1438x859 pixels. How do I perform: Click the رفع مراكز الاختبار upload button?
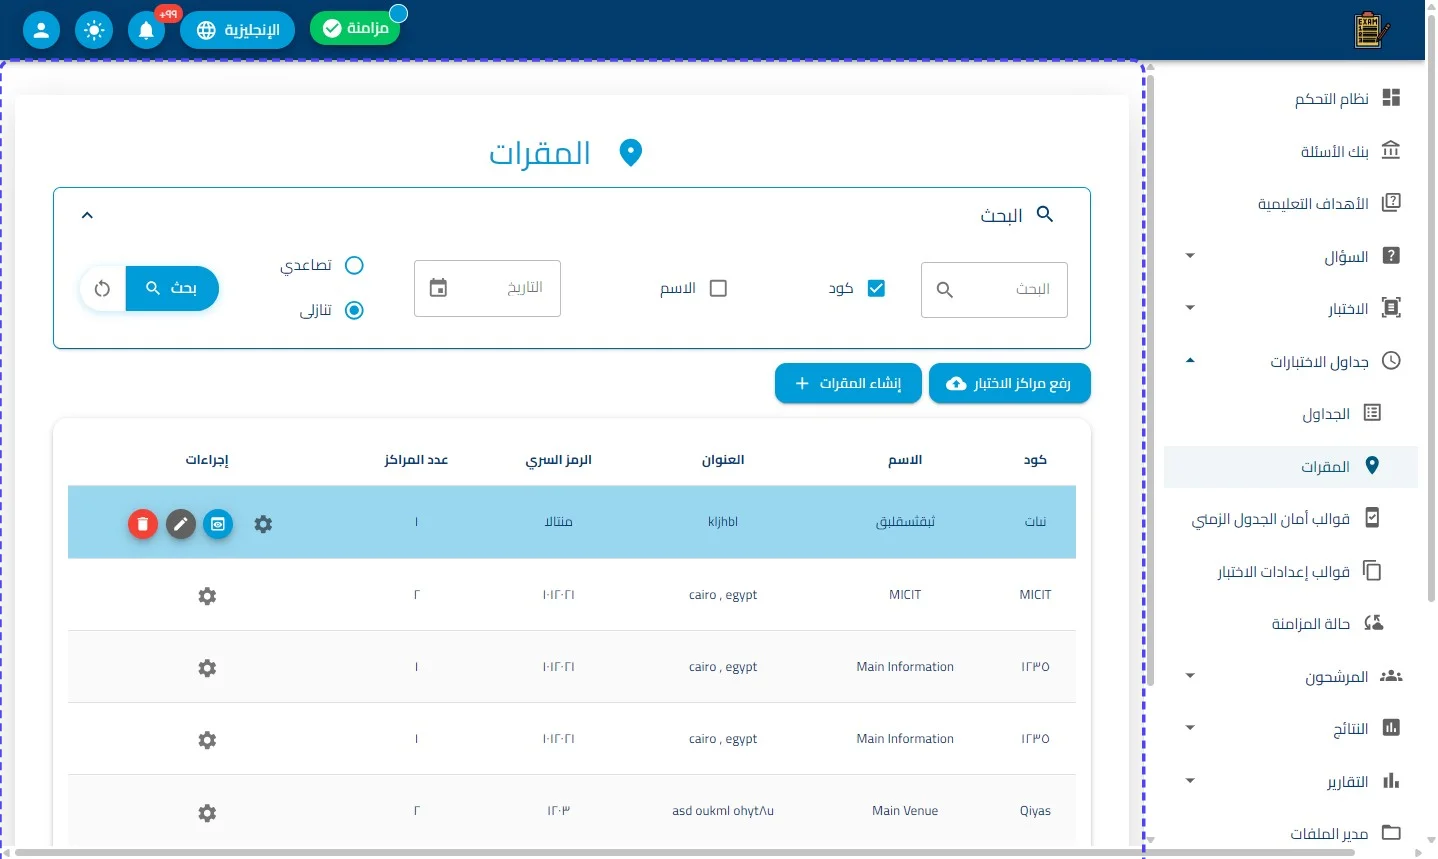pos(1010,384)
